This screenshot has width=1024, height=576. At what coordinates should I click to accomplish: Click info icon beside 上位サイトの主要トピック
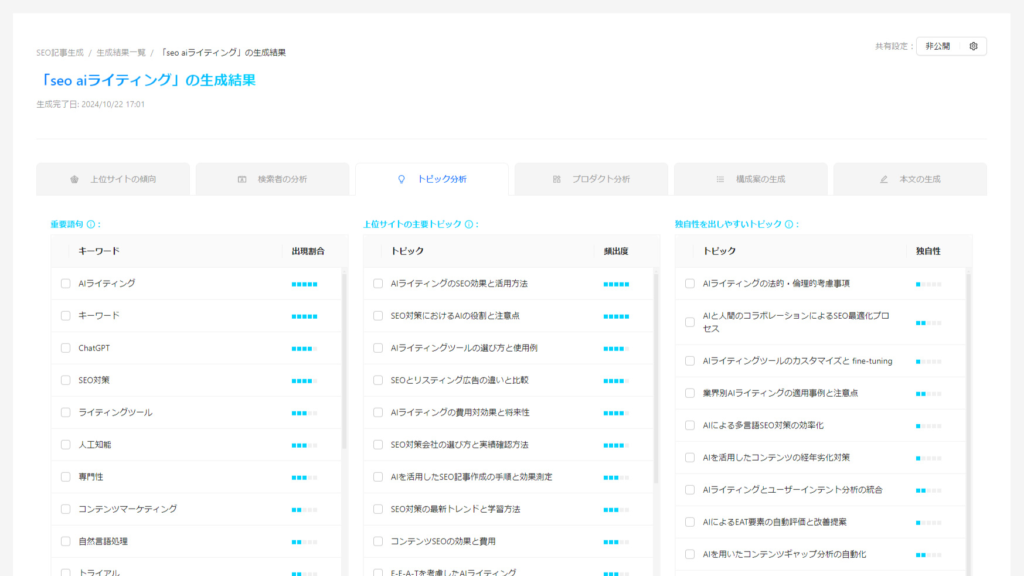469,224
